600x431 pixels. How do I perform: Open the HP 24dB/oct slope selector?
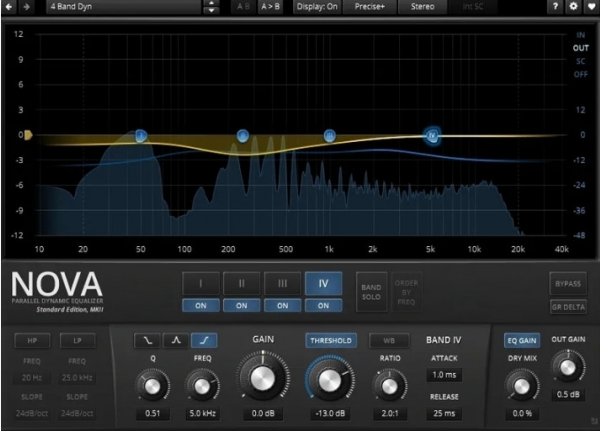click(x=32, y=413)
